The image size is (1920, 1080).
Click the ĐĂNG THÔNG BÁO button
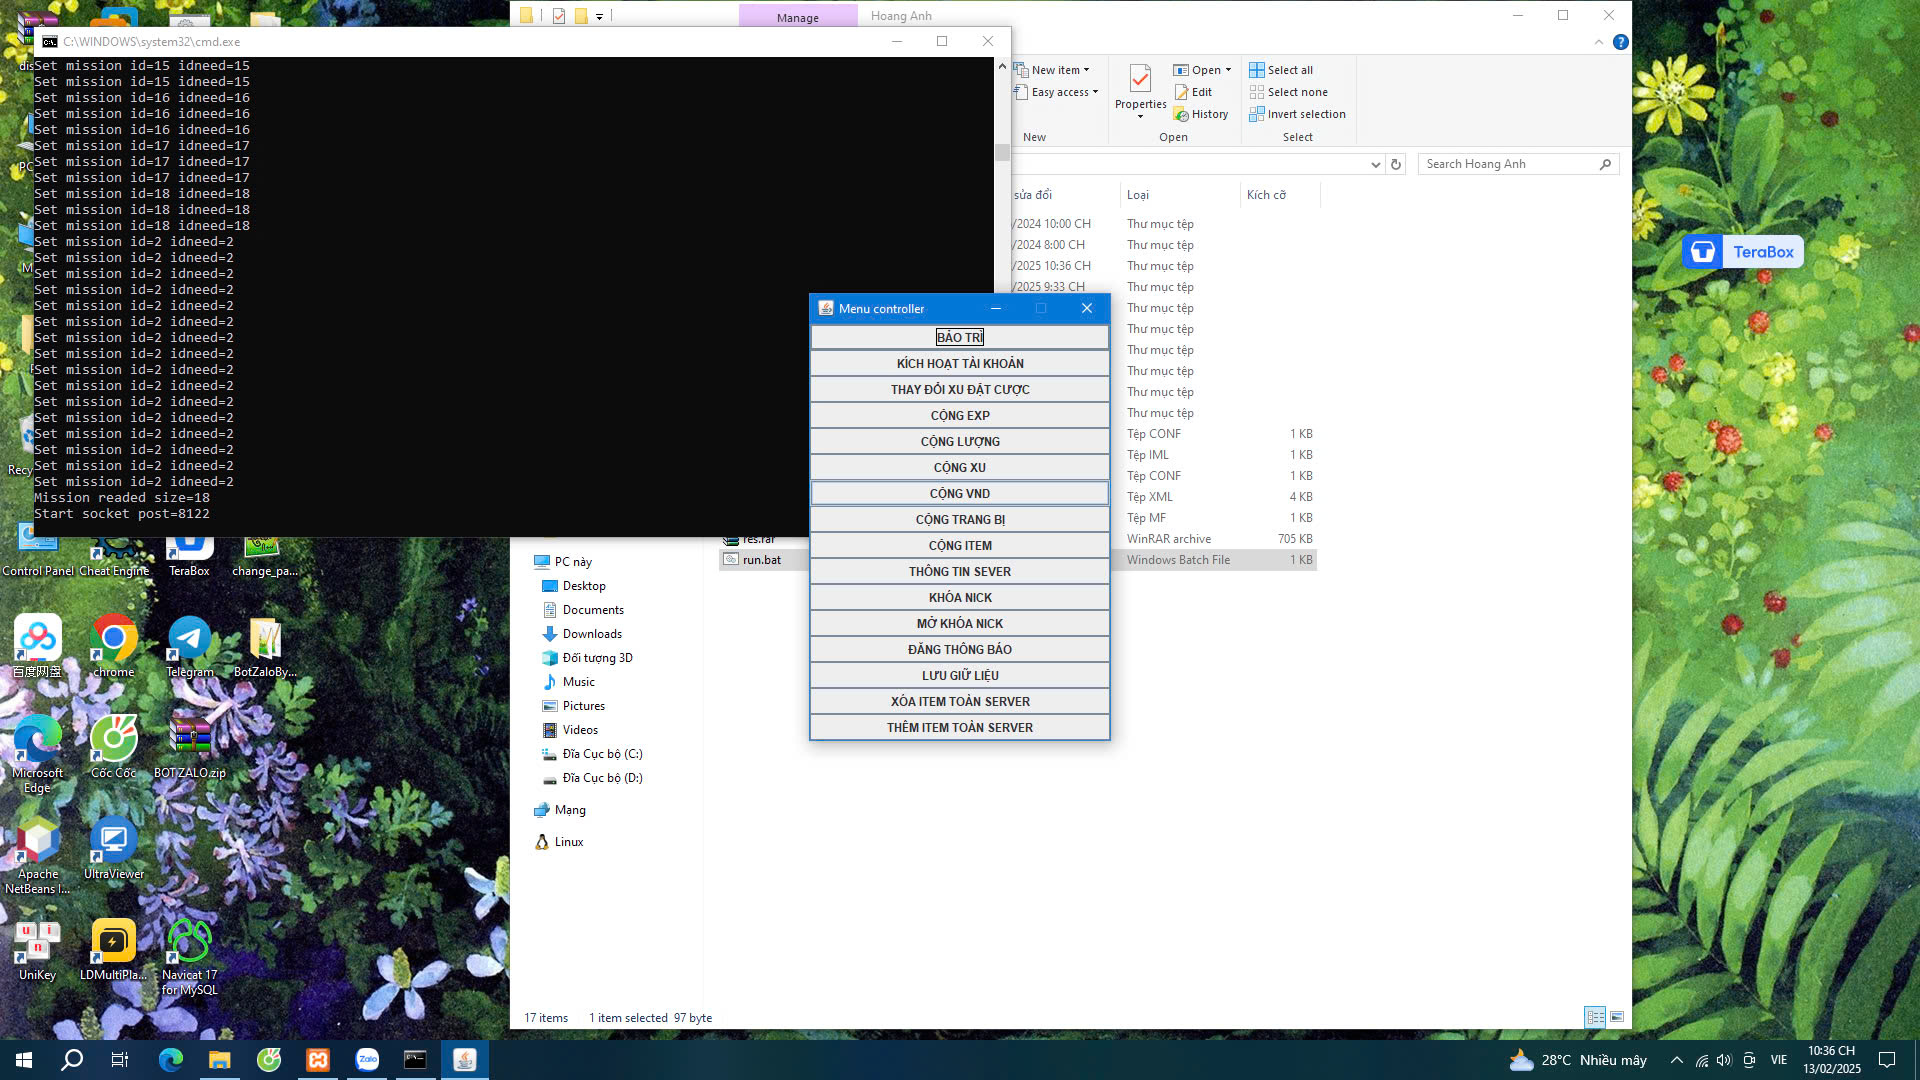click(959, 649)
